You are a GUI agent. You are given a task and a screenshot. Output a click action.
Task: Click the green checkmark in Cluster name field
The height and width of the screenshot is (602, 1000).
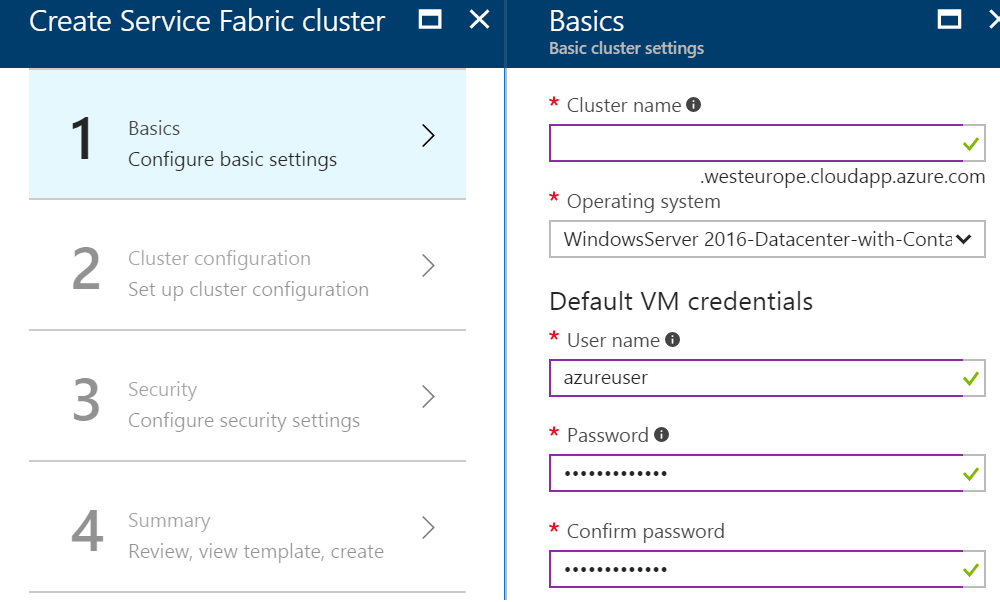[971, 144]
